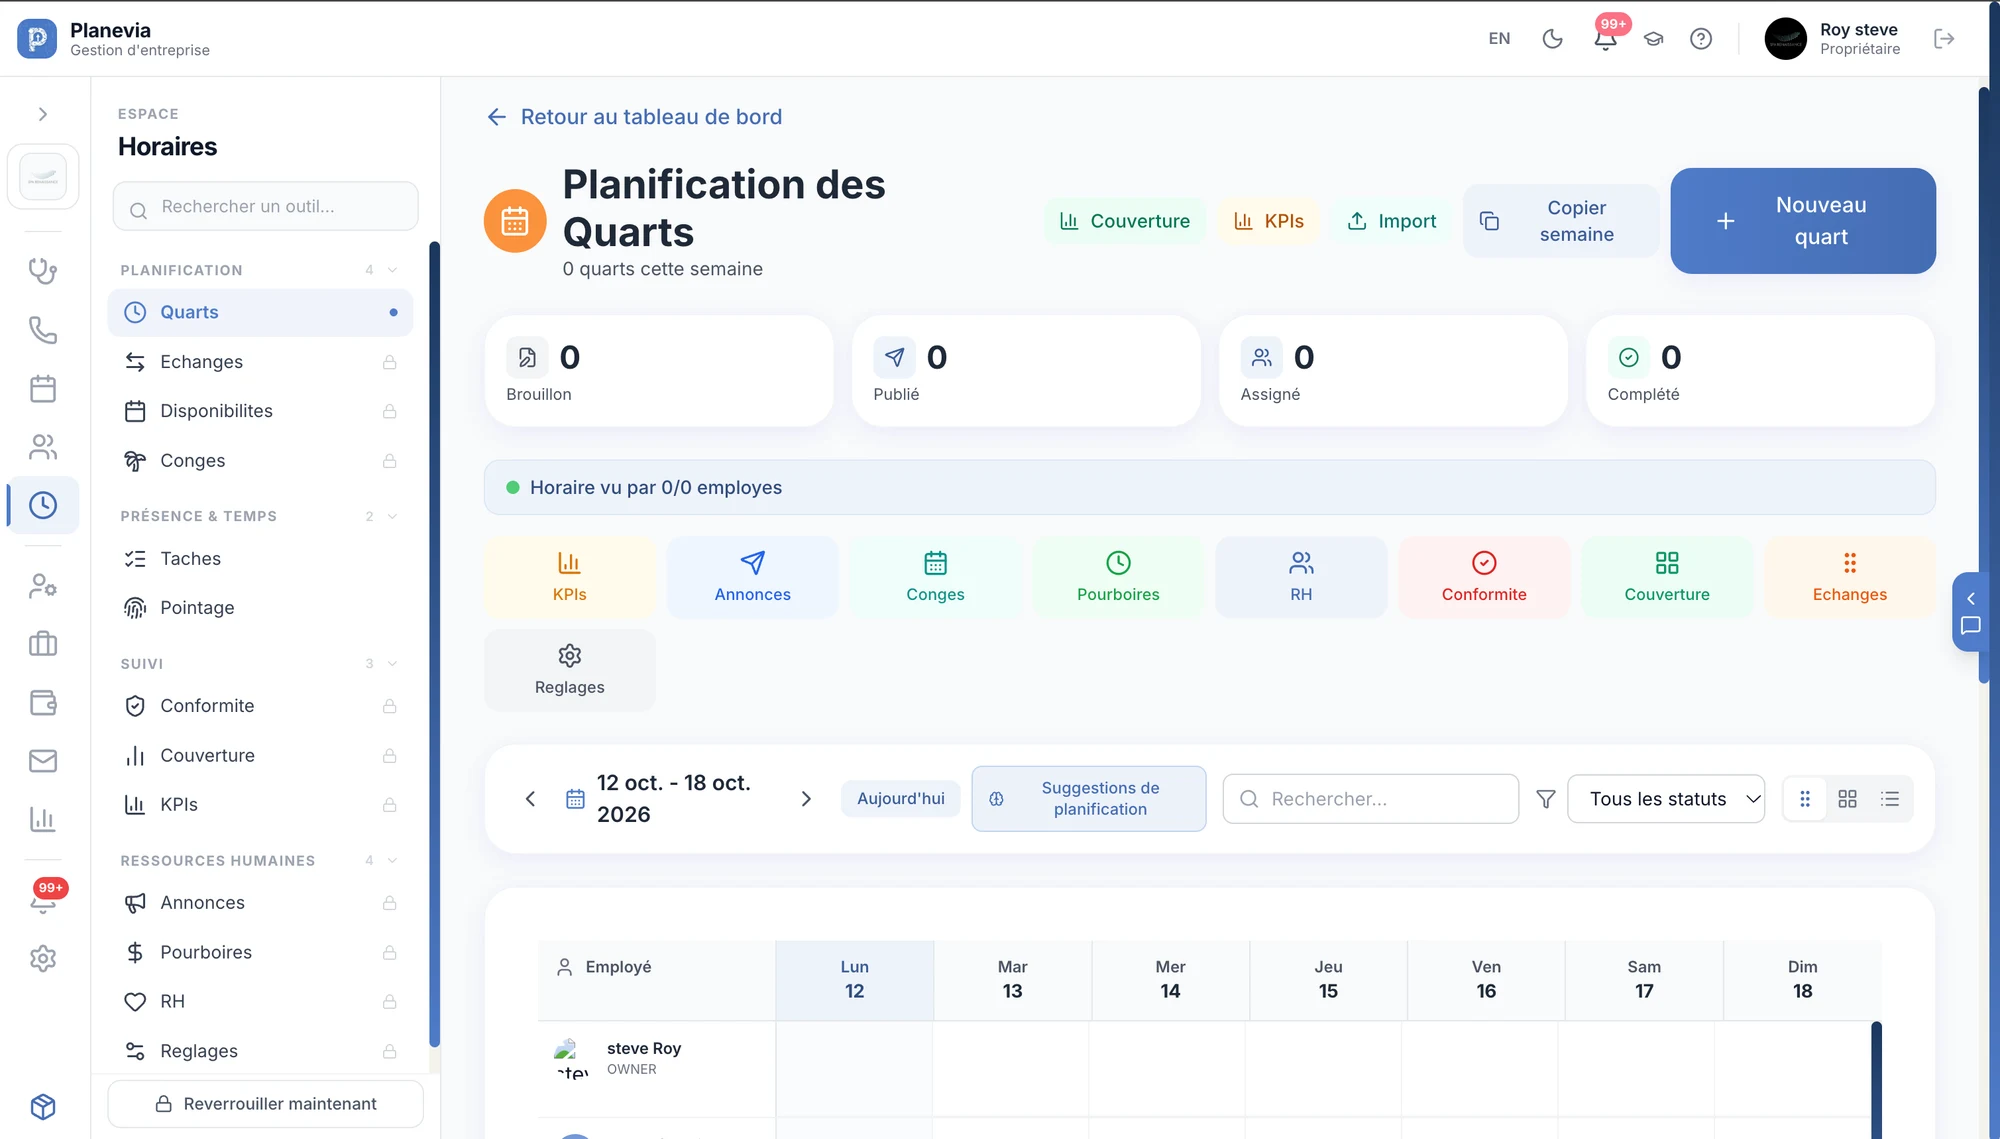The height and width of the screenshot is (1139, 2000).
Task: Click the Nouveau quart button
Action: [x=1803, y=221]
